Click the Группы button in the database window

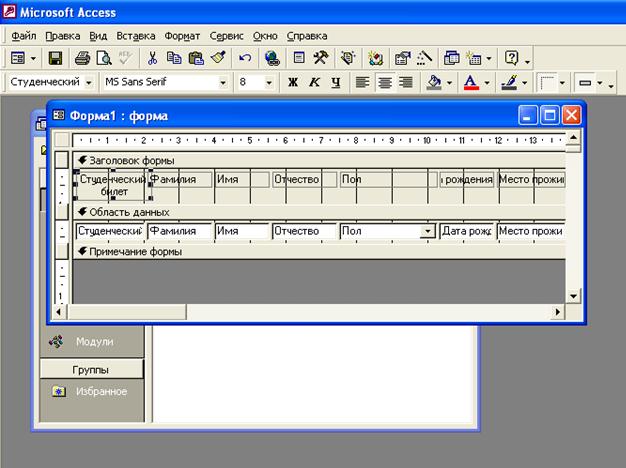(x=91, y=370)
